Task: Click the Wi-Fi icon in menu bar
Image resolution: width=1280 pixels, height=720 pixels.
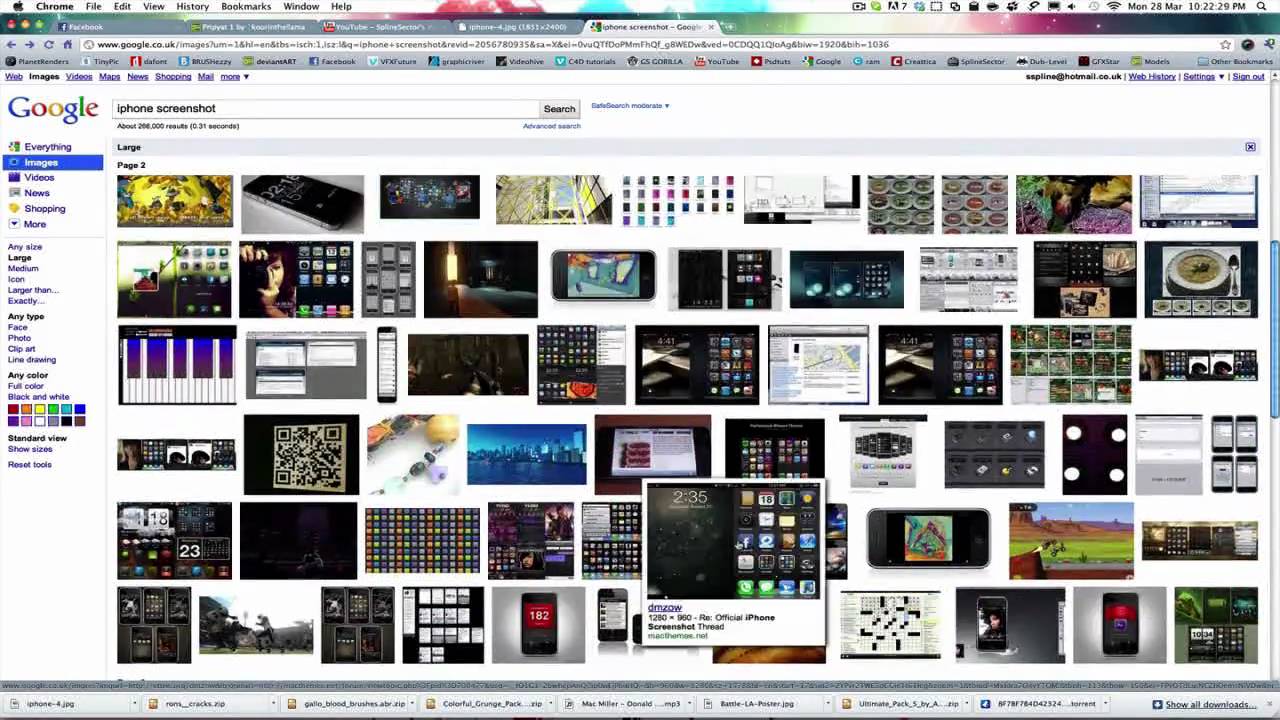Action: coord(1113,6)
